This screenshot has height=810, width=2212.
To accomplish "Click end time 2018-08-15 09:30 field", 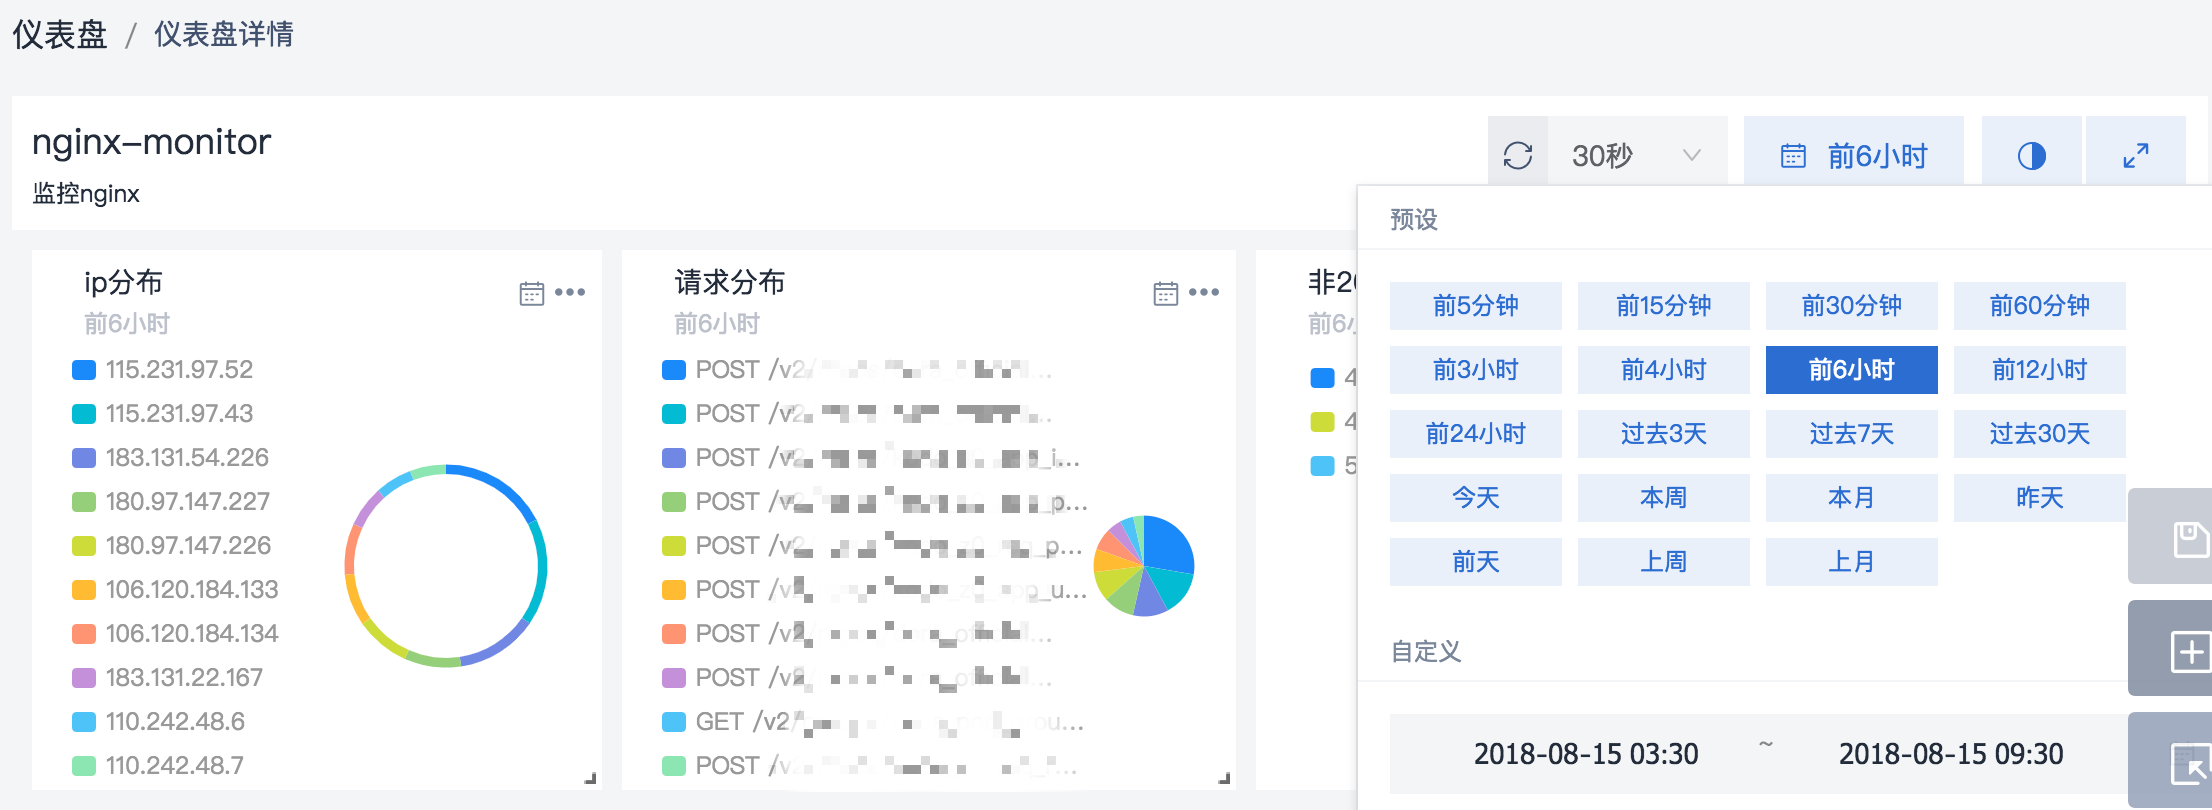I will point(1951,754).
